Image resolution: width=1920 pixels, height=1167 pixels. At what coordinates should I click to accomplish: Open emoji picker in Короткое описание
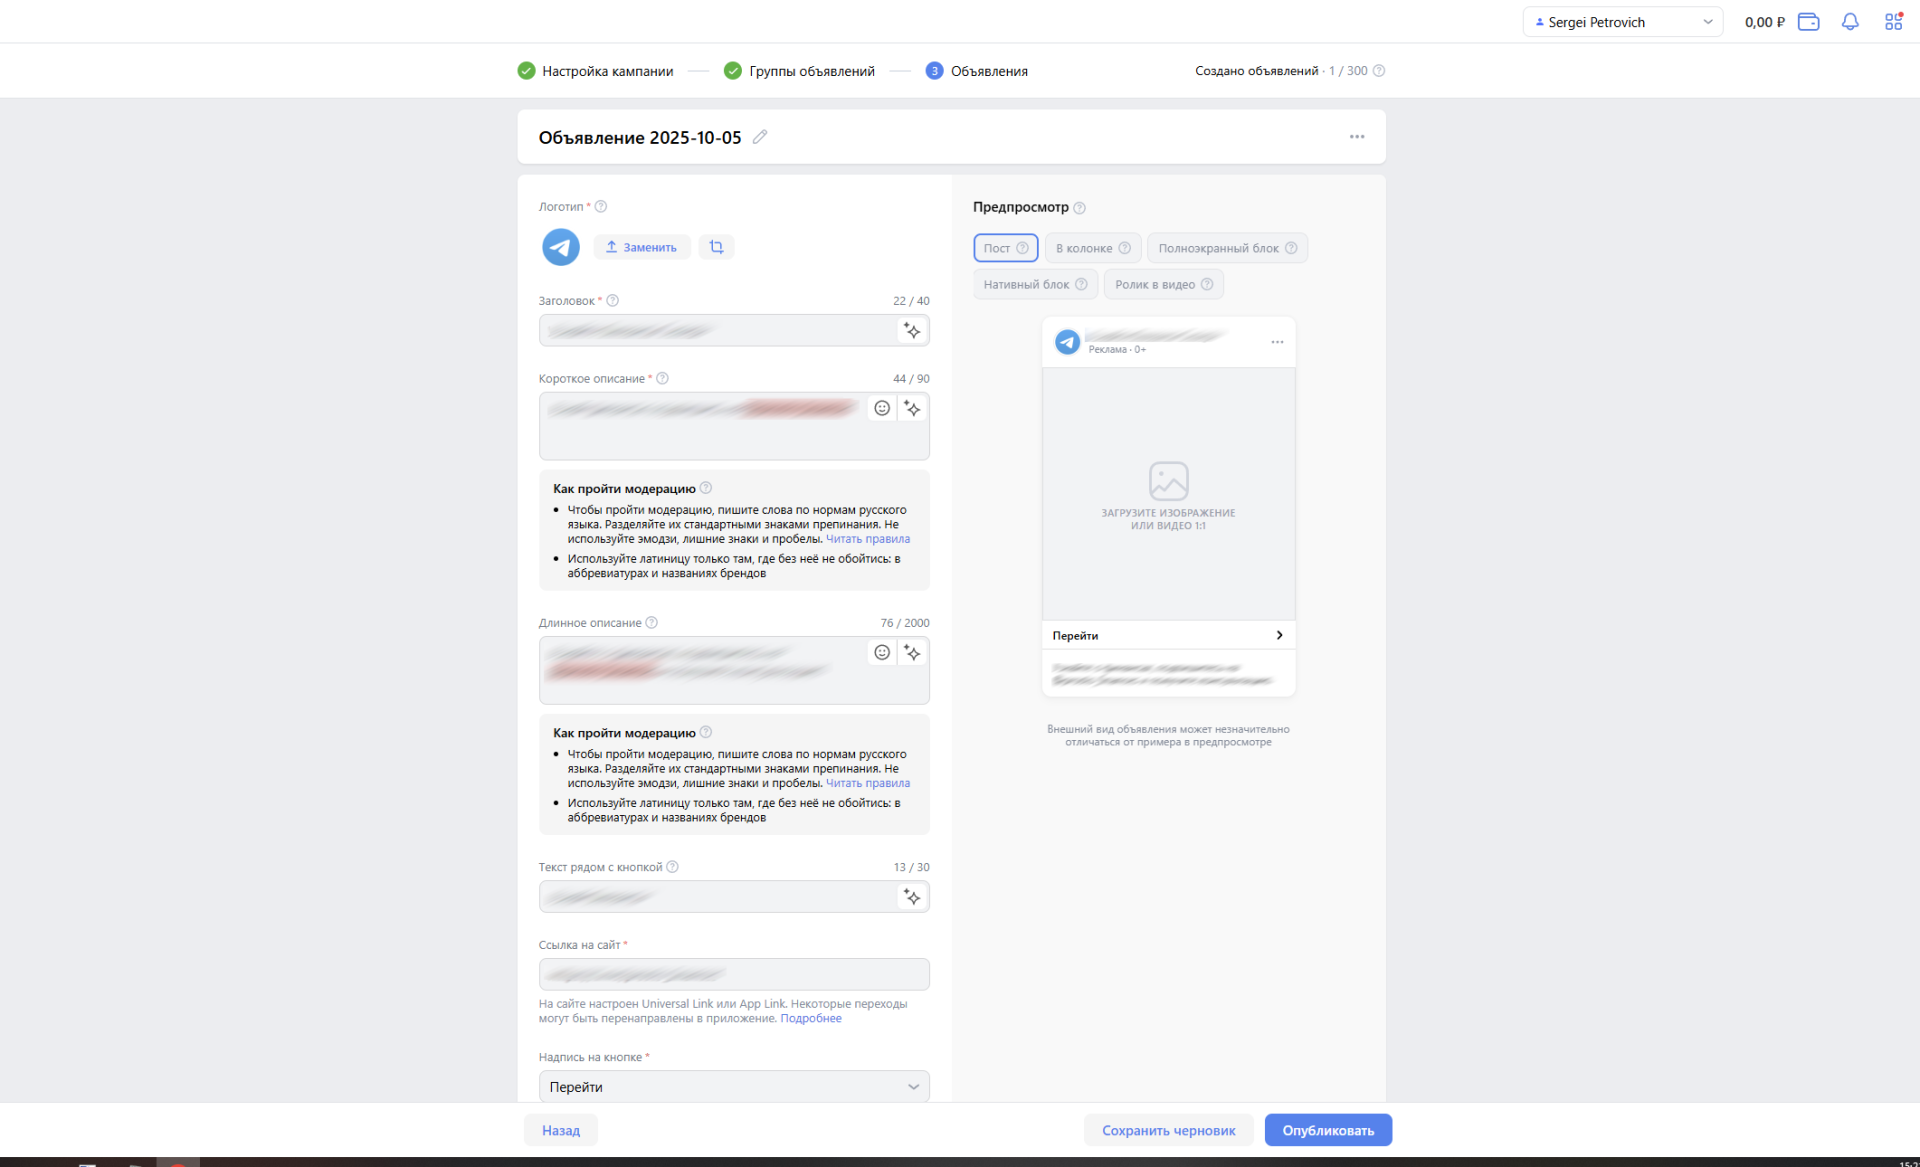tap(882, 408)
